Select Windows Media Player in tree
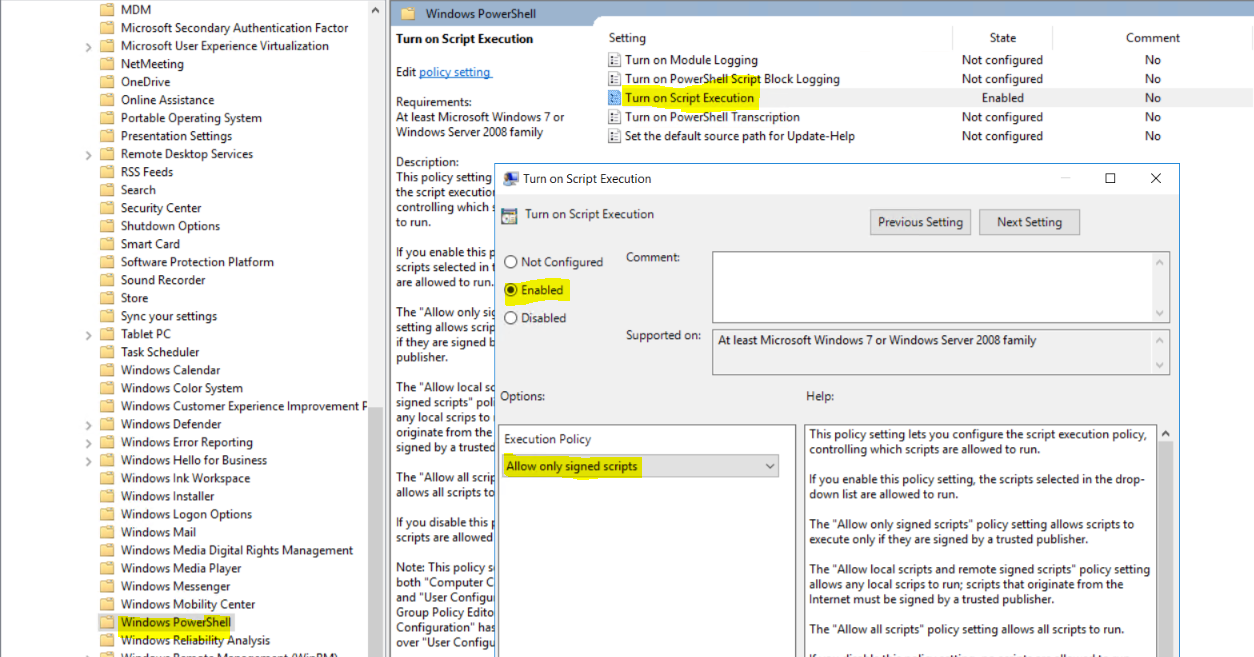Screen dimensions: 1254x657 pyautogui.click(x=181, y=568)
